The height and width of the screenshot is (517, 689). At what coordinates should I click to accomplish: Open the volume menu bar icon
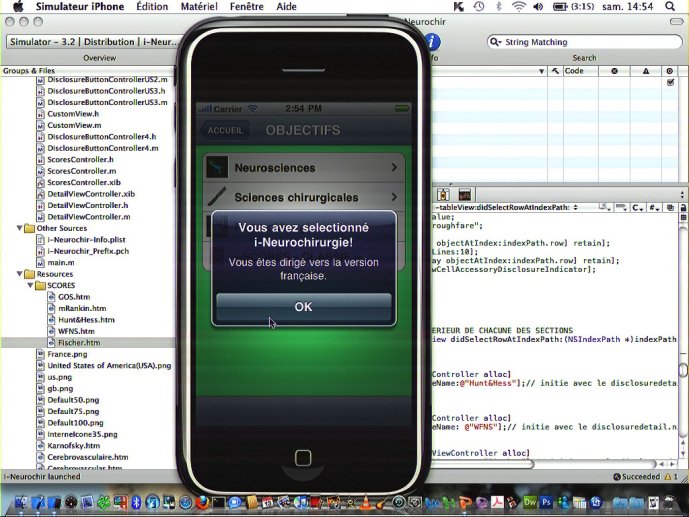point(538,7)
